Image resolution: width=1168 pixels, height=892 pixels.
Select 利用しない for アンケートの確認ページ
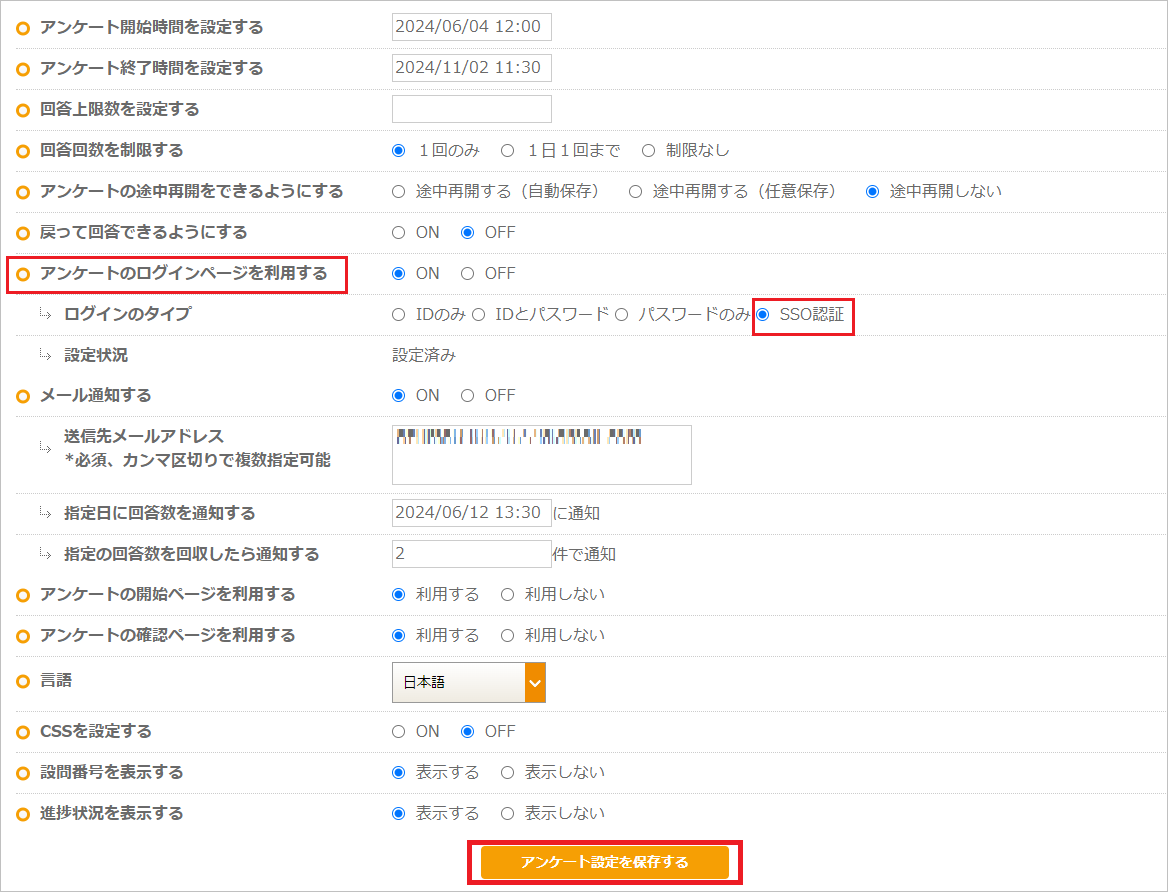(507, 636)
